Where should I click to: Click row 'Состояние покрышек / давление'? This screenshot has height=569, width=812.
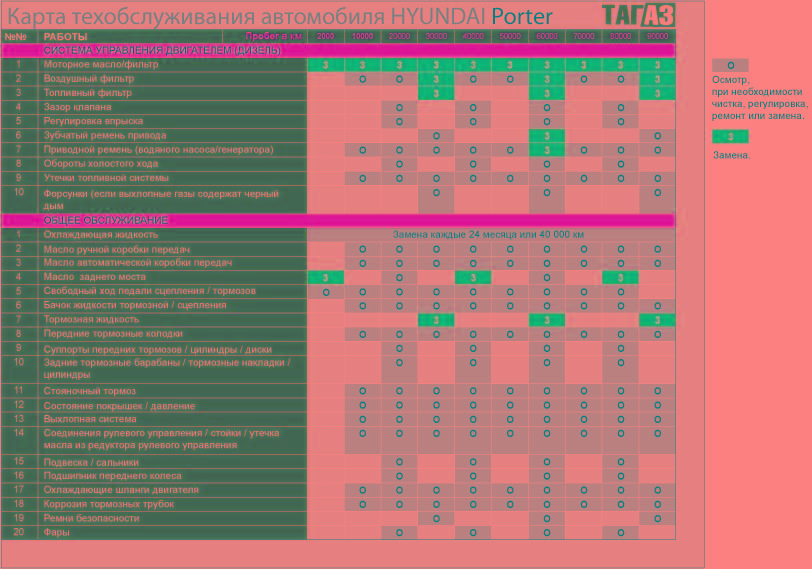pos(339,405)
